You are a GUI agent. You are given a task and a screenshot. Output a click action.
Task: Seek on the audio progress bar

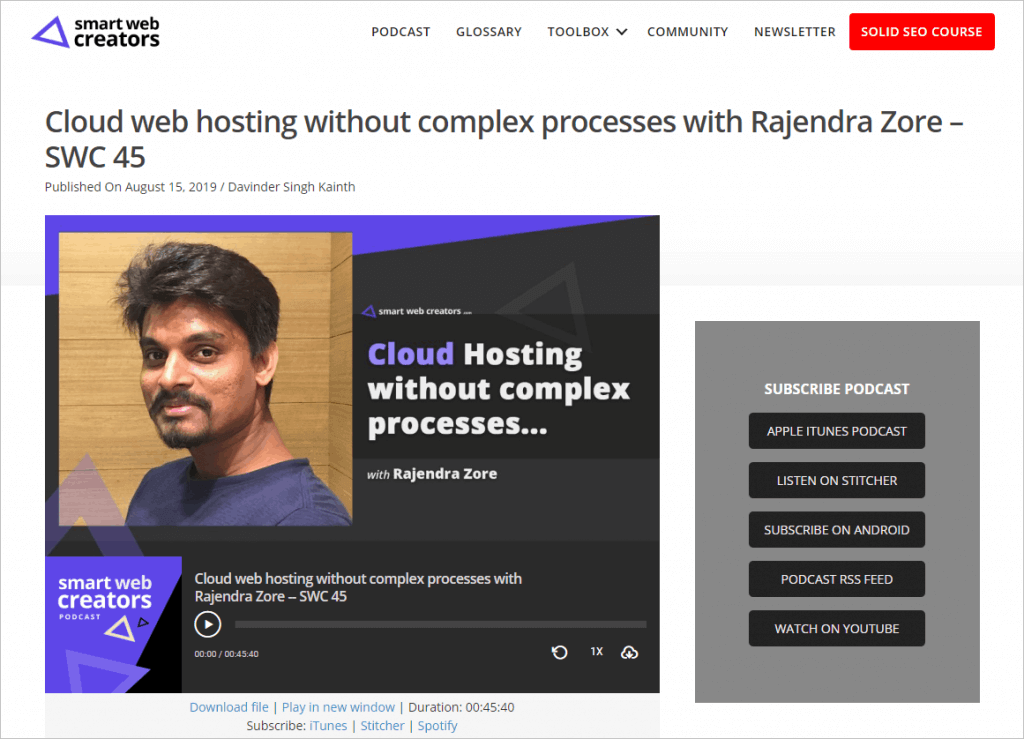pos(440,625)
